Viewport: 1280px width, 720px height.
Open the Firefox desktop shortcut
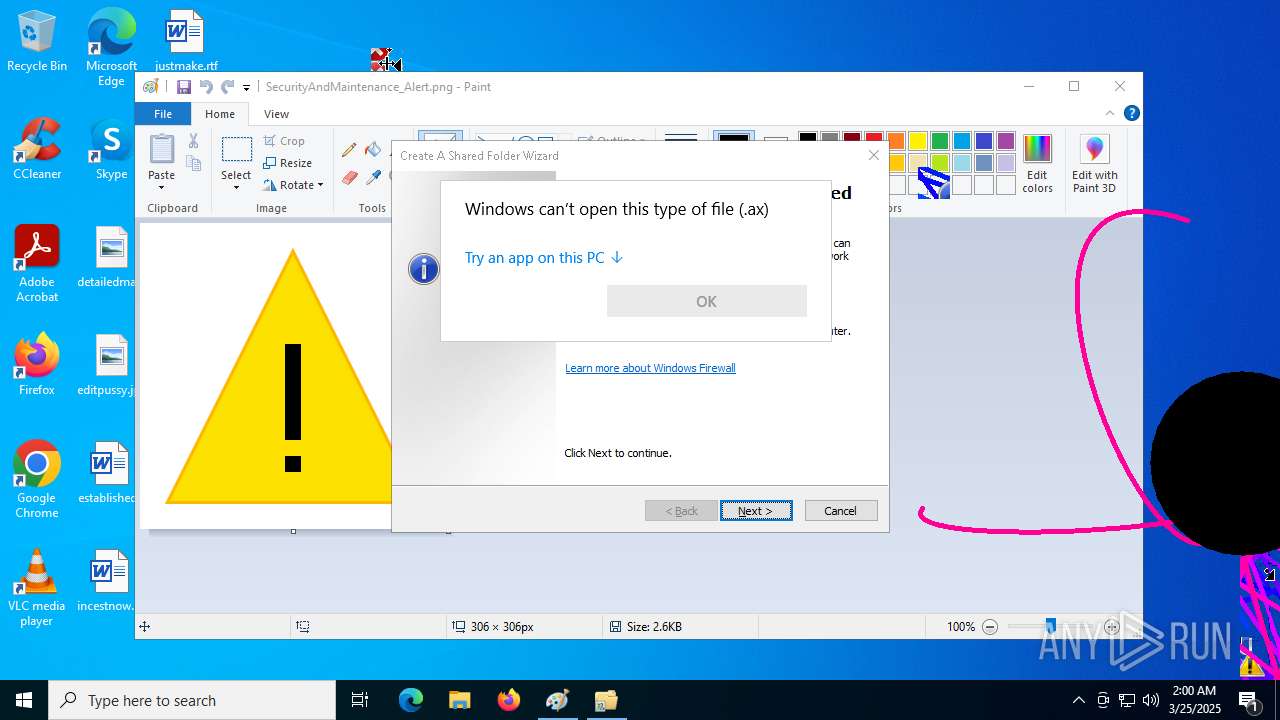coord(37,365)
